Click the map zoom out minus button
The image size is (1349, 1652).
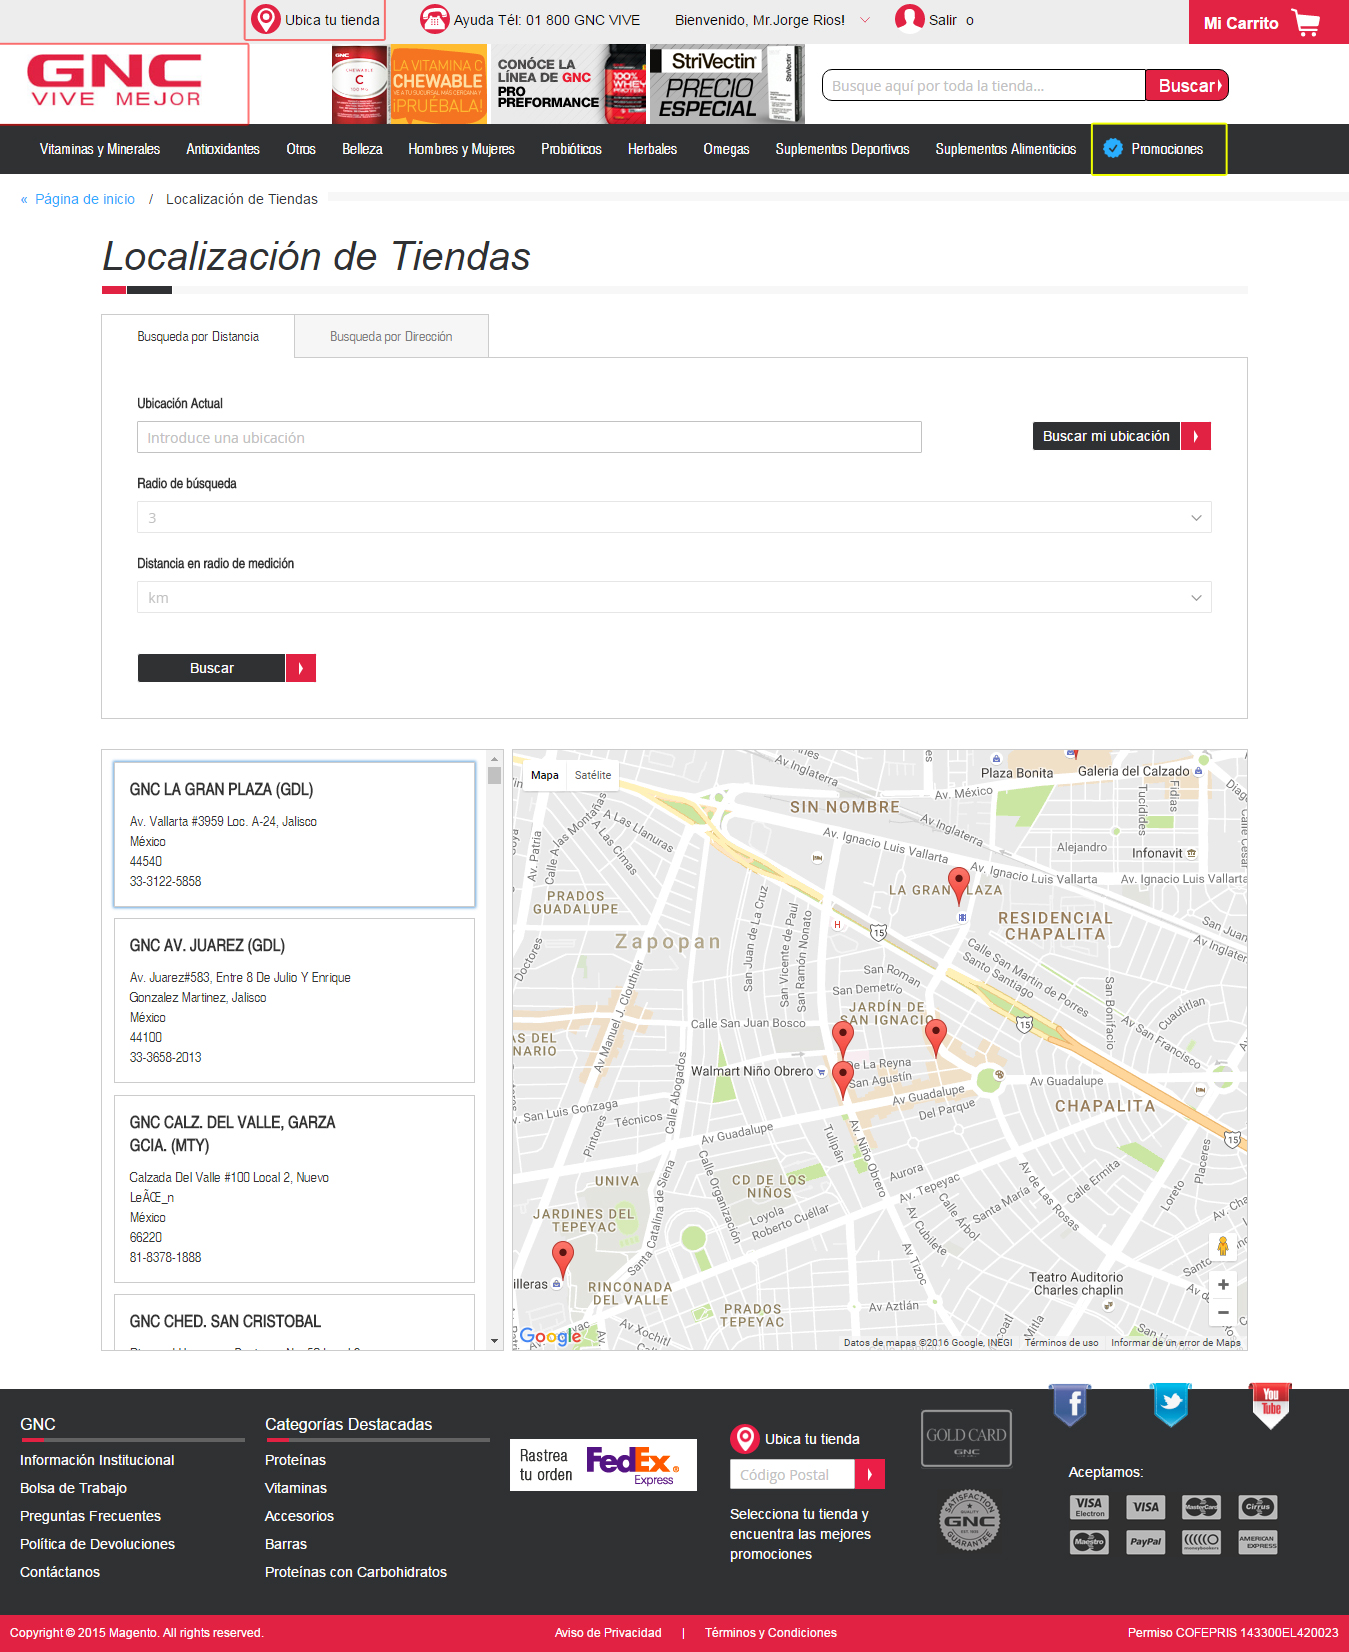pos(1222,1312)
